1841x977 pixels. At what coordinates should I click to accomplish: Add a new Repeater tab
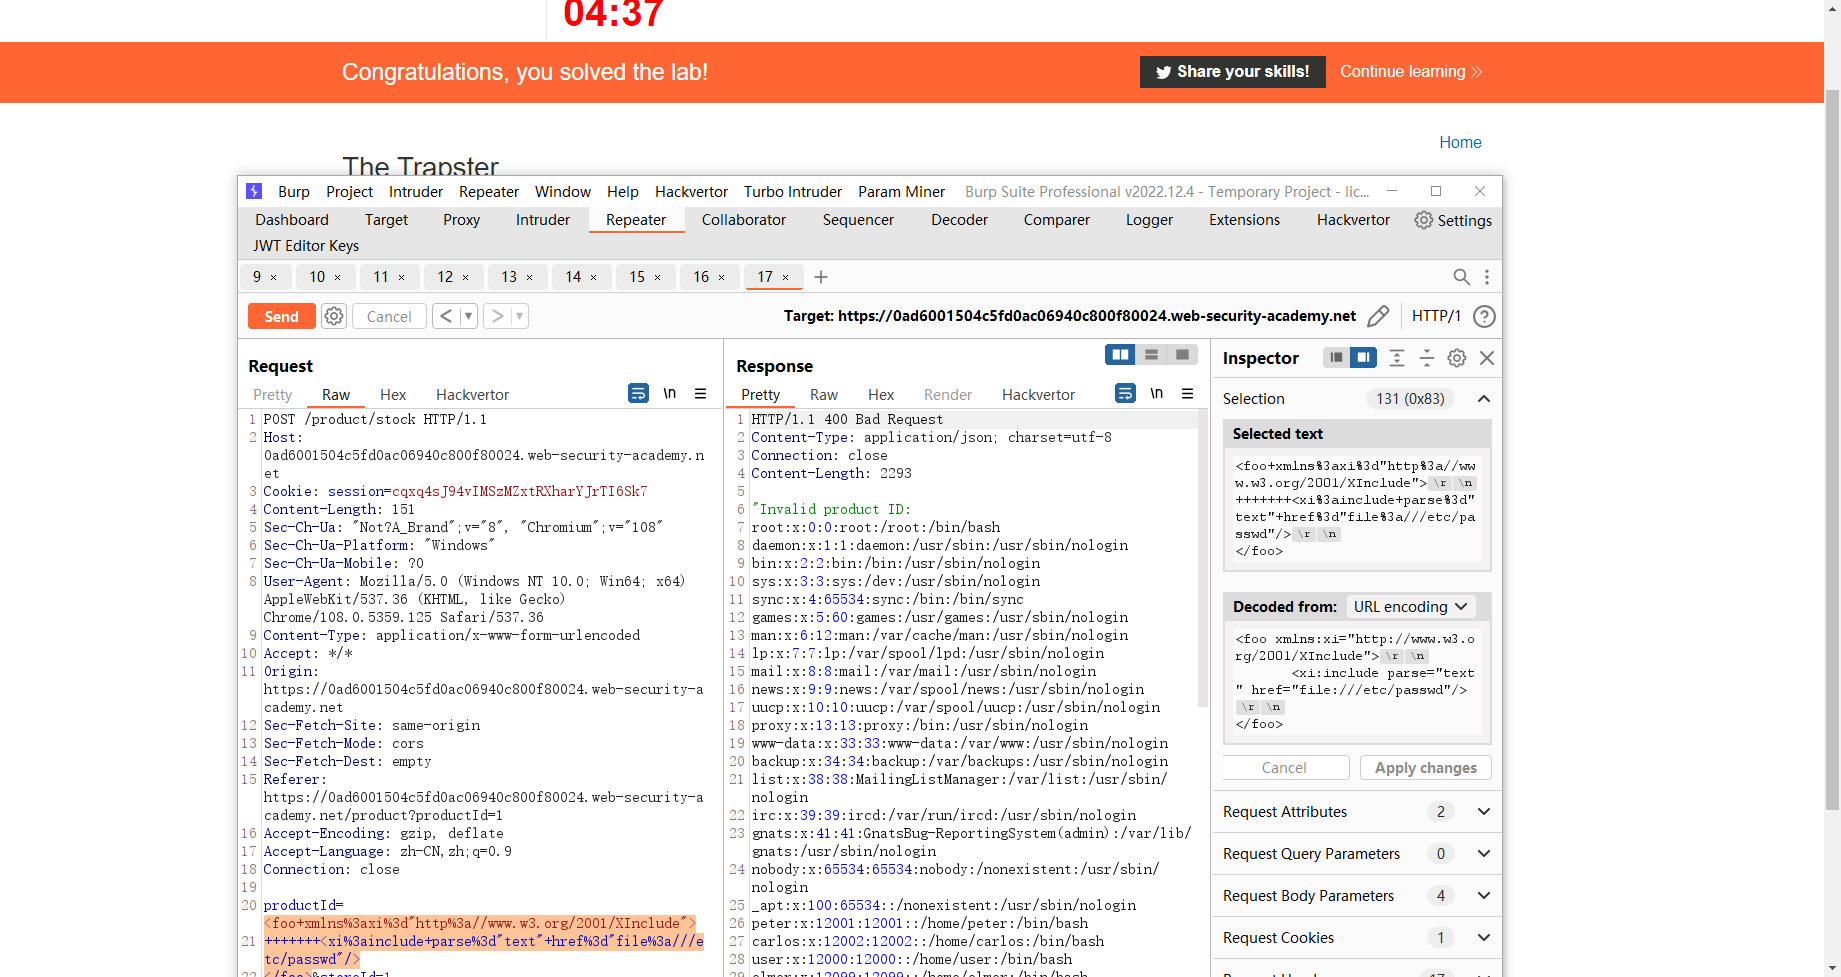821,277
